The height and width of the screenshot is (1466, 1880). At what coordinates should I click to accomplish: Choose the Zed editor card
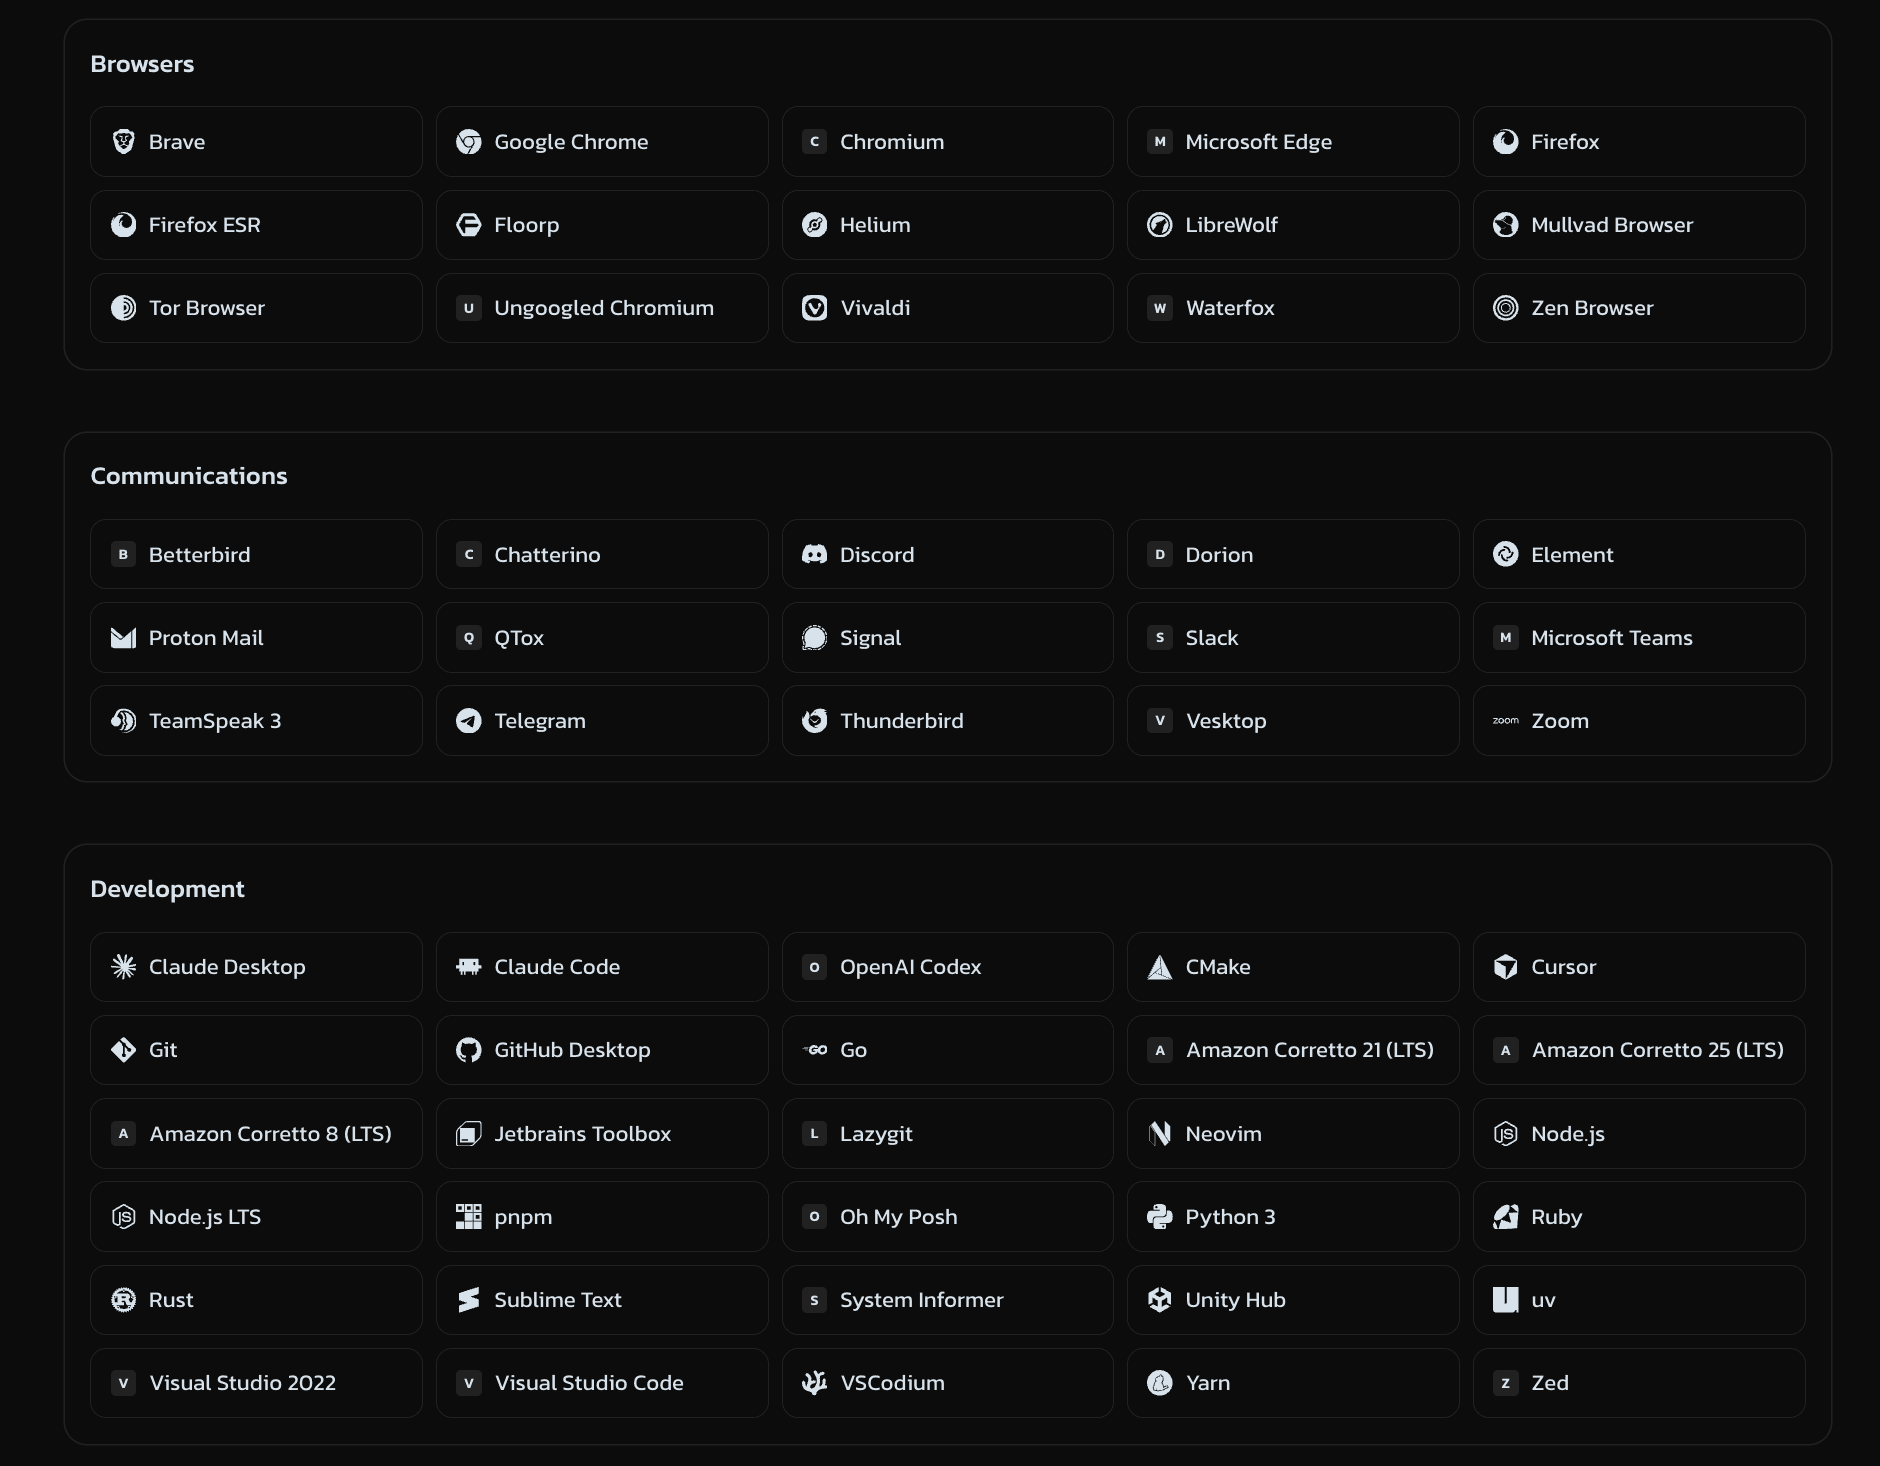point(1639,1383)
